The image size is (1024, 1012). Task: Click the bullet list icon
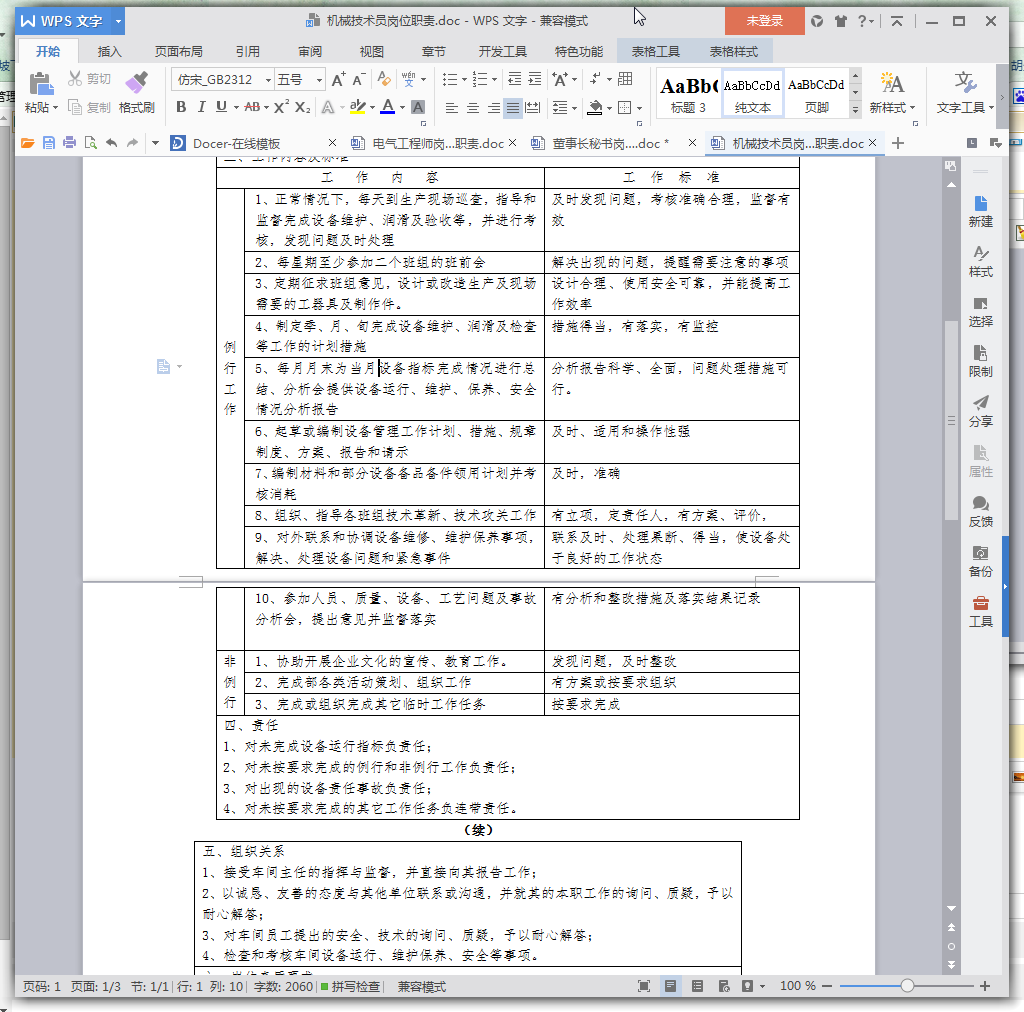(449, 80)
